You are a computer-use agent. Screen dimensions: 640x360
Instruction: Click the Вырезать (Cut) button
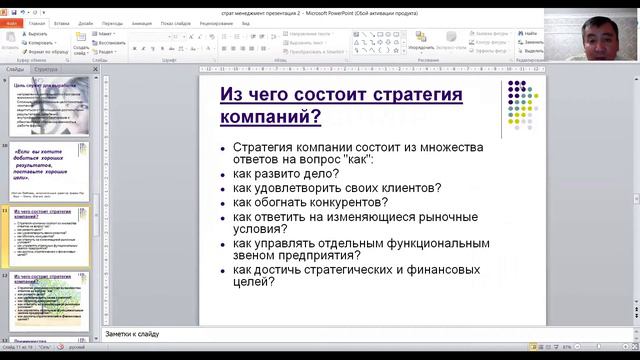click(35, 34)
